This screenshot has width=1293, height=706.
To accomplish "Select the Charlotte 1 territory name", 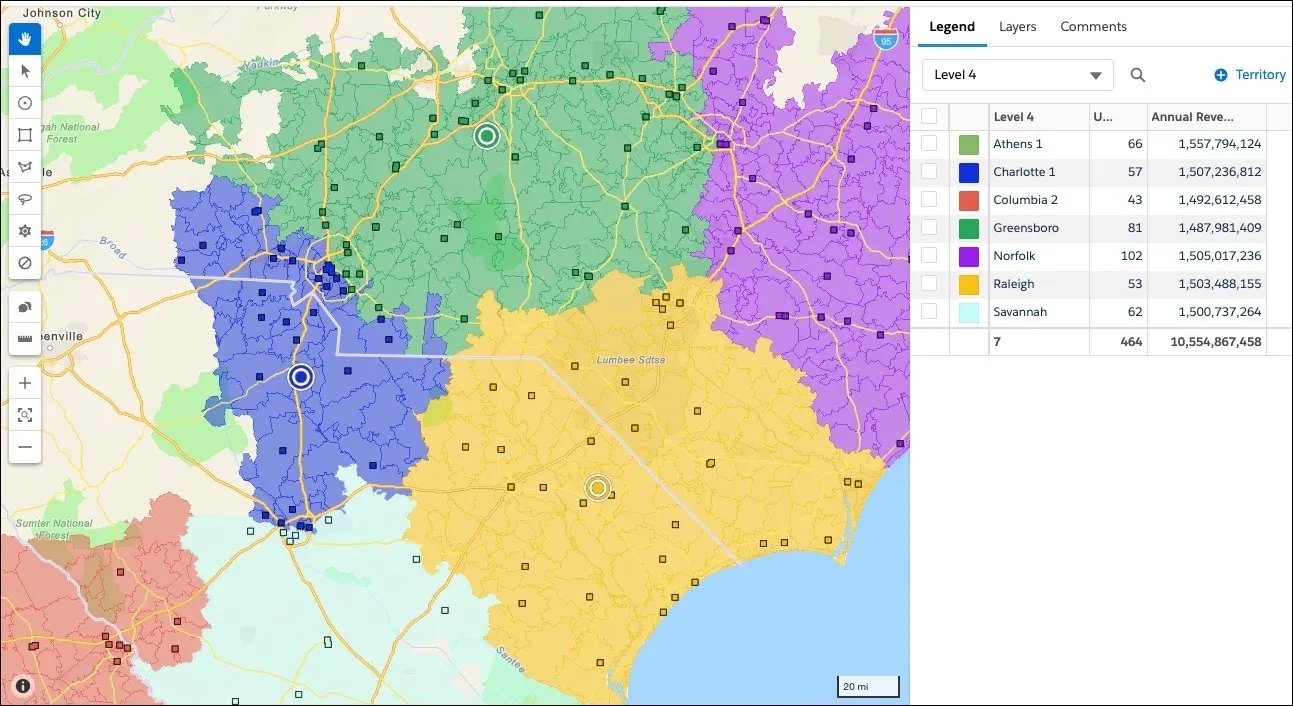I will (1024, 172).
